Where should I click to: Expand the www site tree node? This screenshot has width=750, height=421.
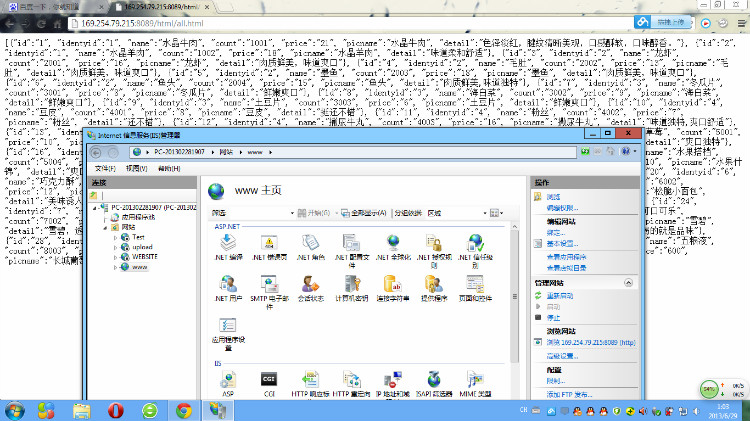pos(115,267)
